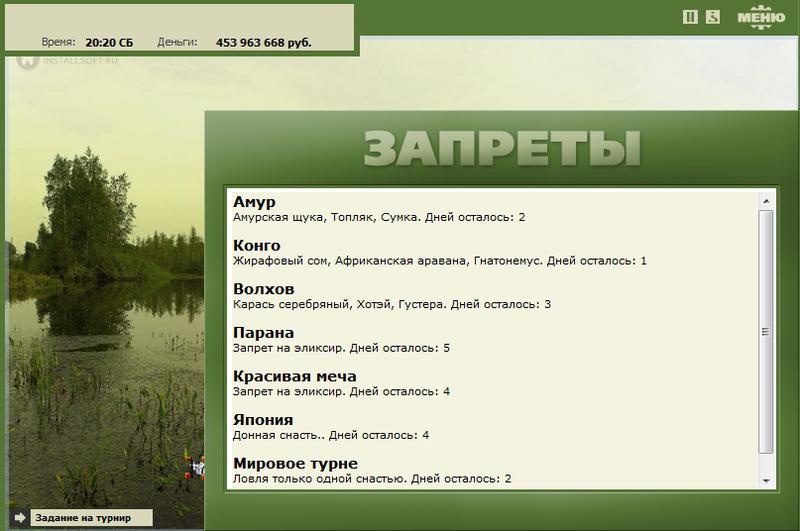Select the Красивая меча heading

point(294,376)
